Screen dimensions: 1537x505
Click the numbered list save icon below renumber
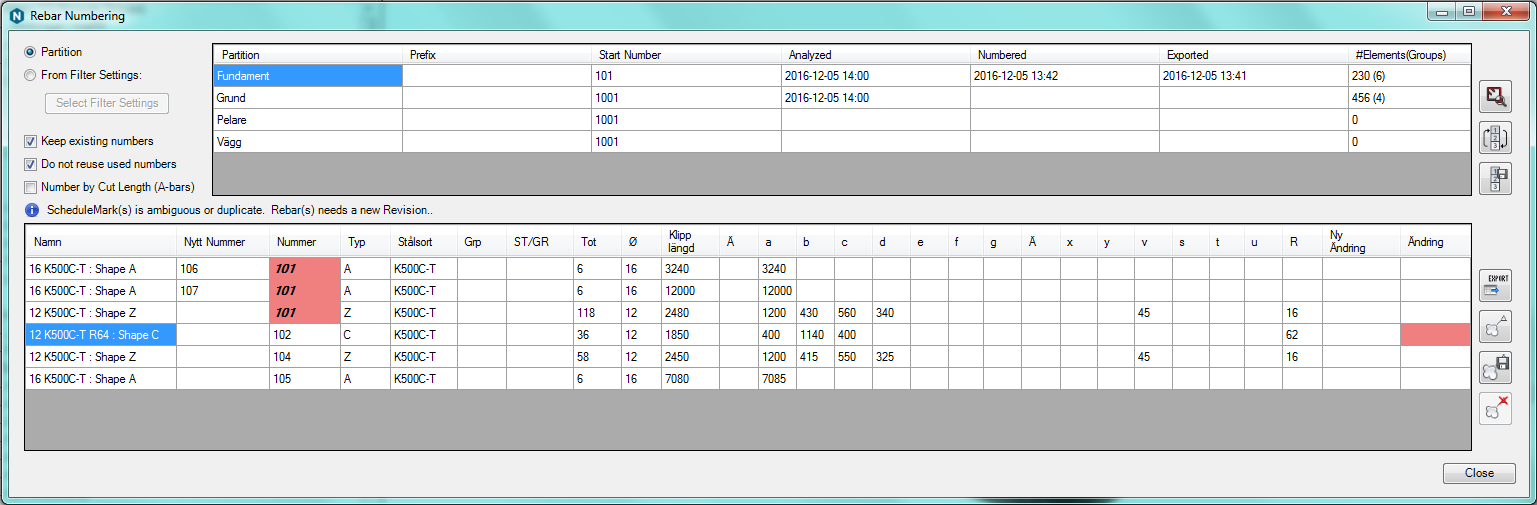point(1495,177)
